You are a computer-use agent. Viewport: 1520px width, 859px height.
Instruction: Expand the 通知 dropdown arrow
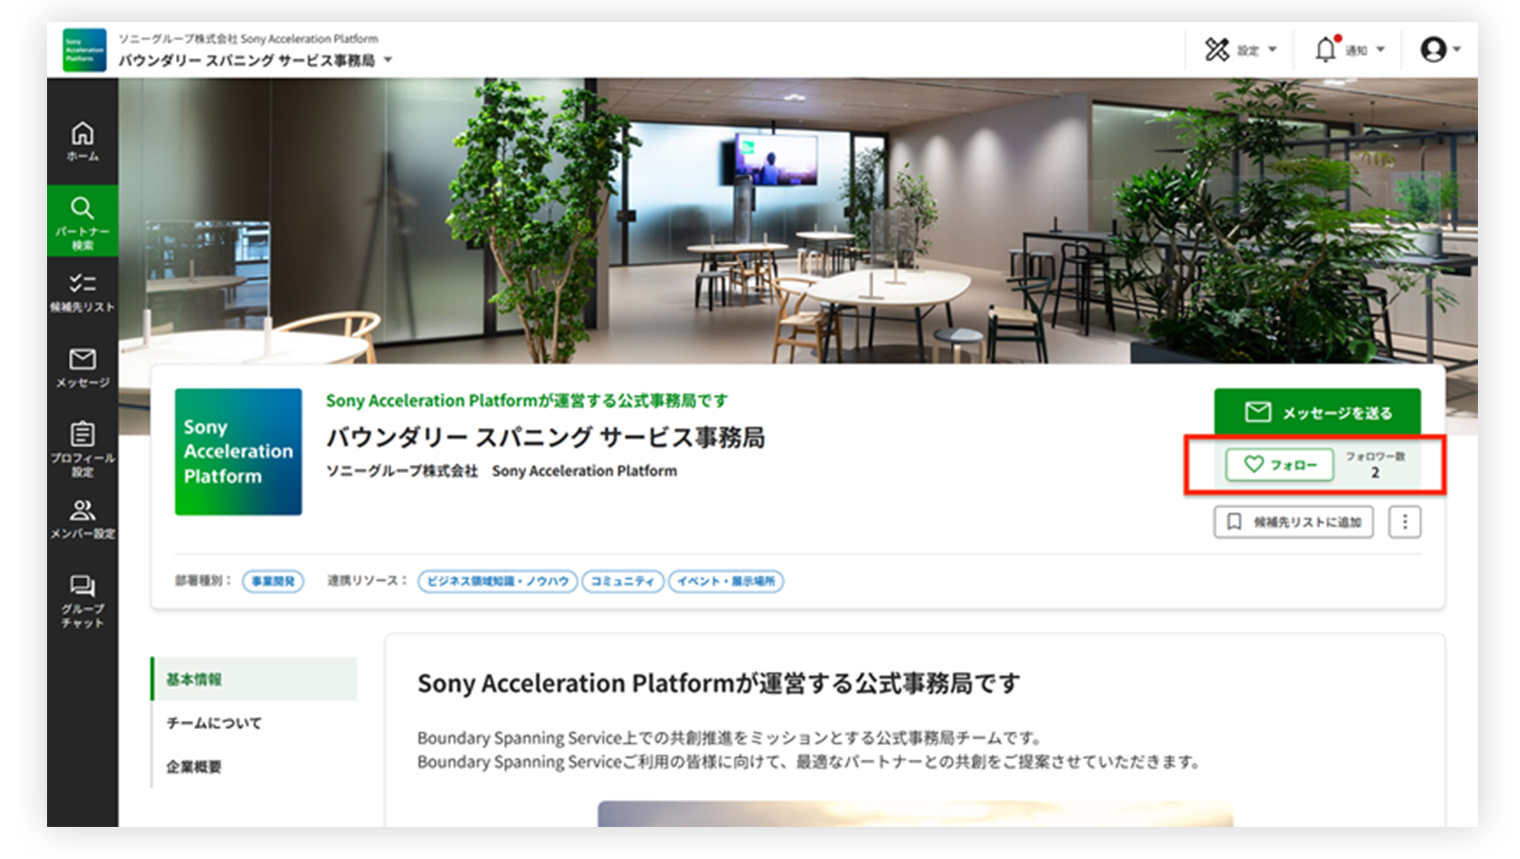[1380, 50]
